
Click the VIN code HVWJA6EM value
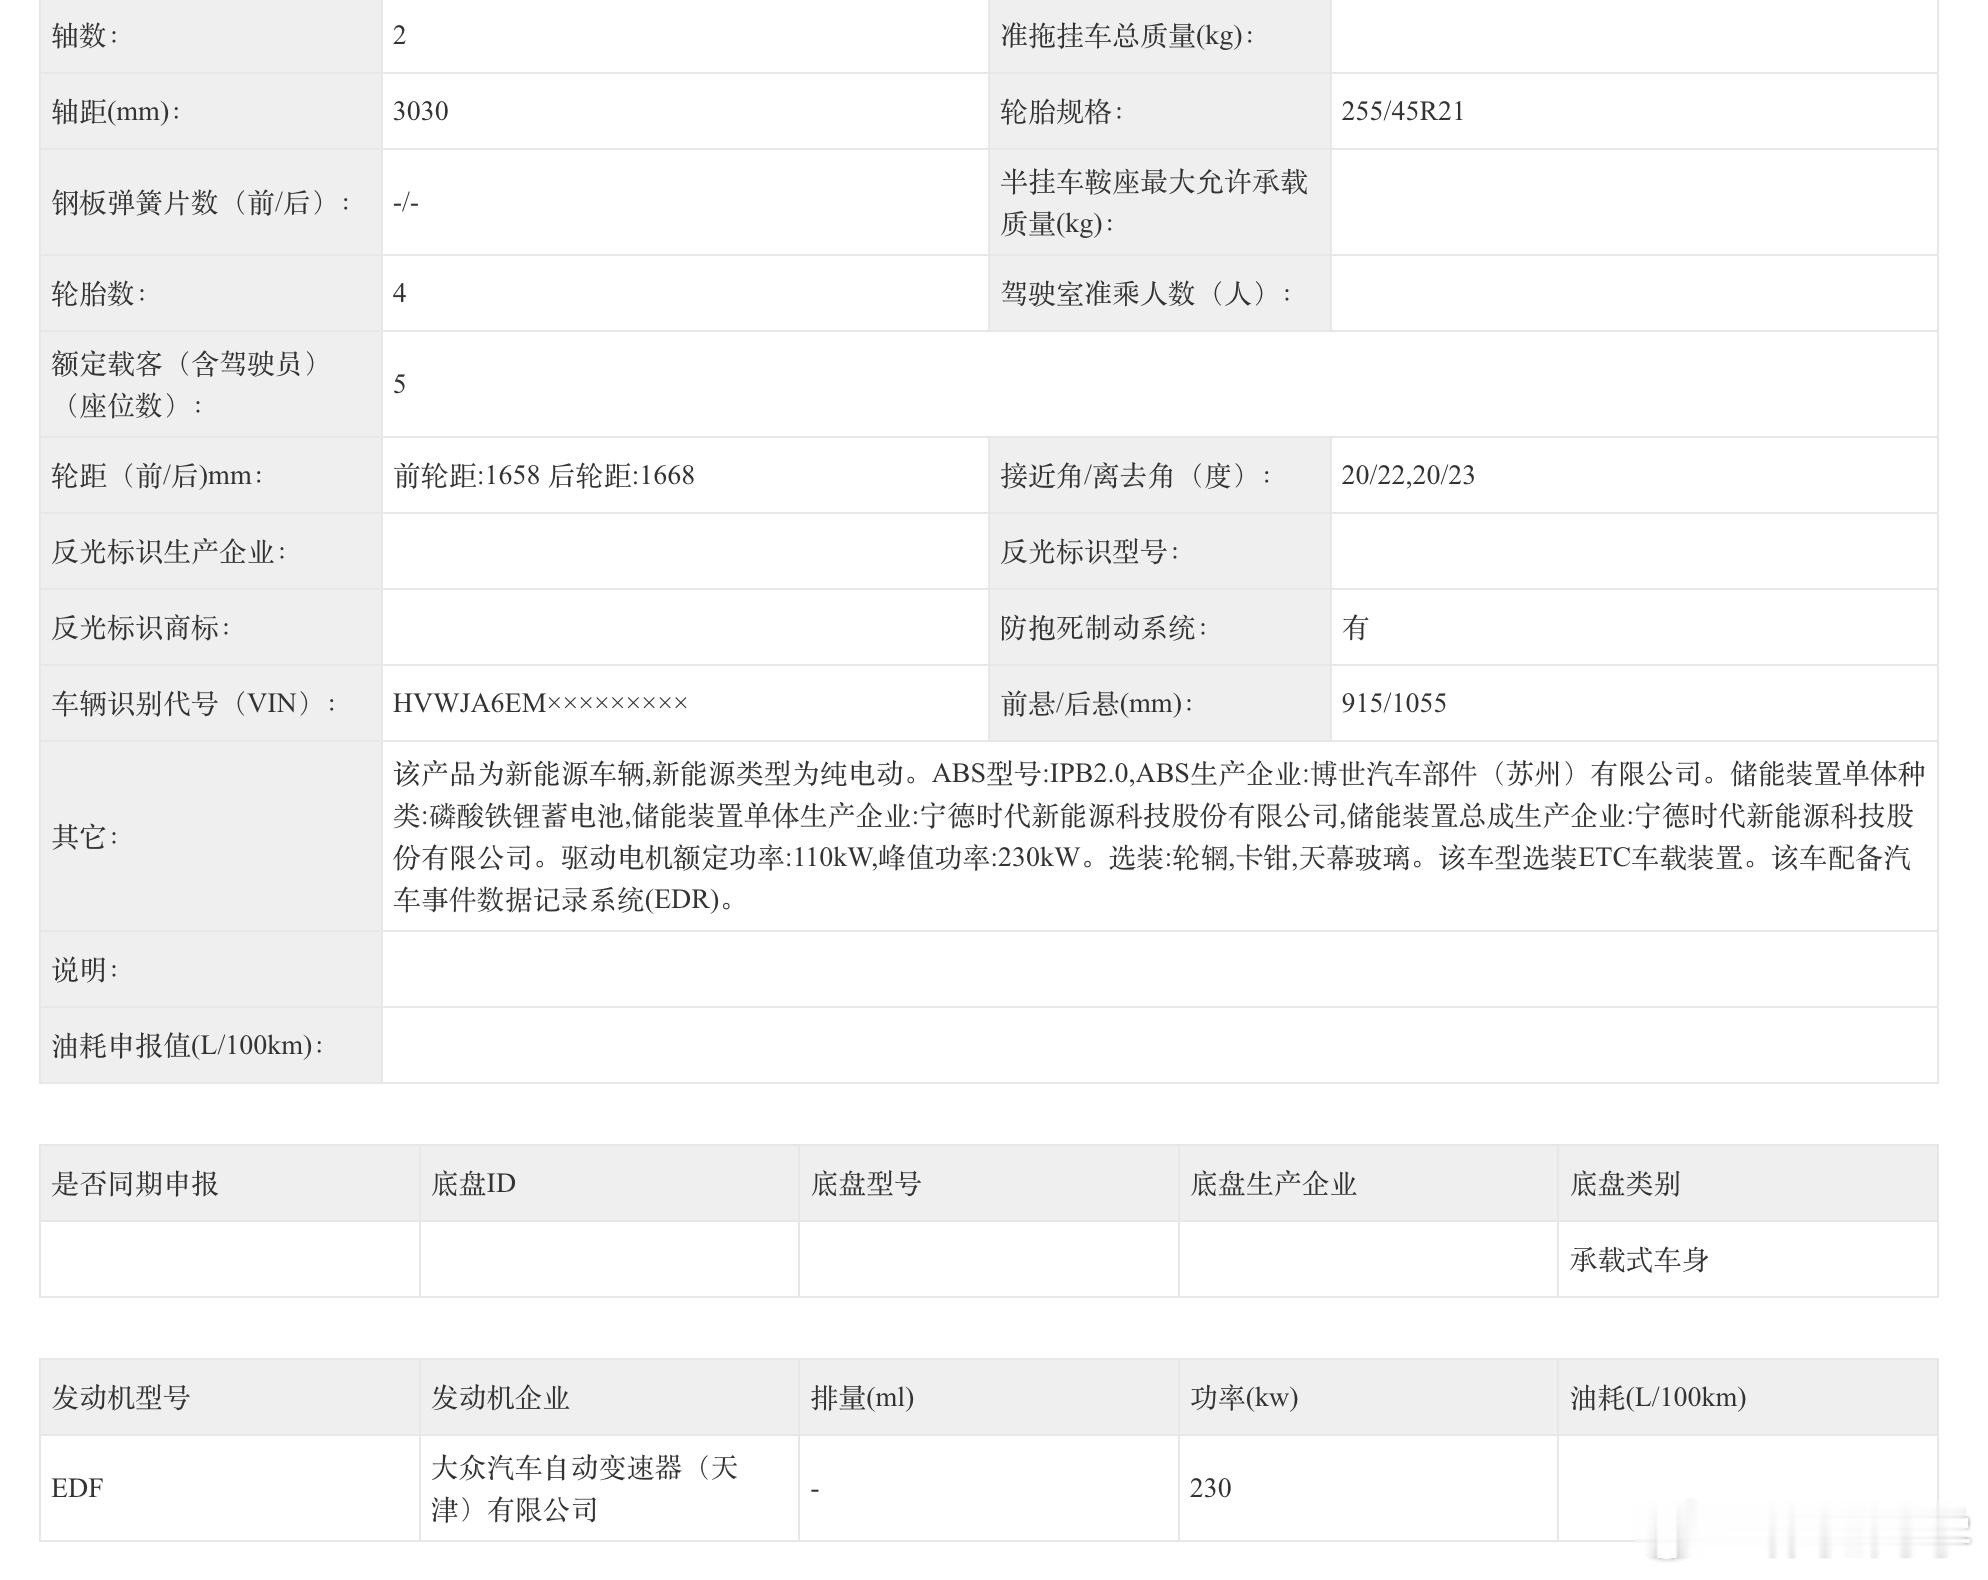540,703
